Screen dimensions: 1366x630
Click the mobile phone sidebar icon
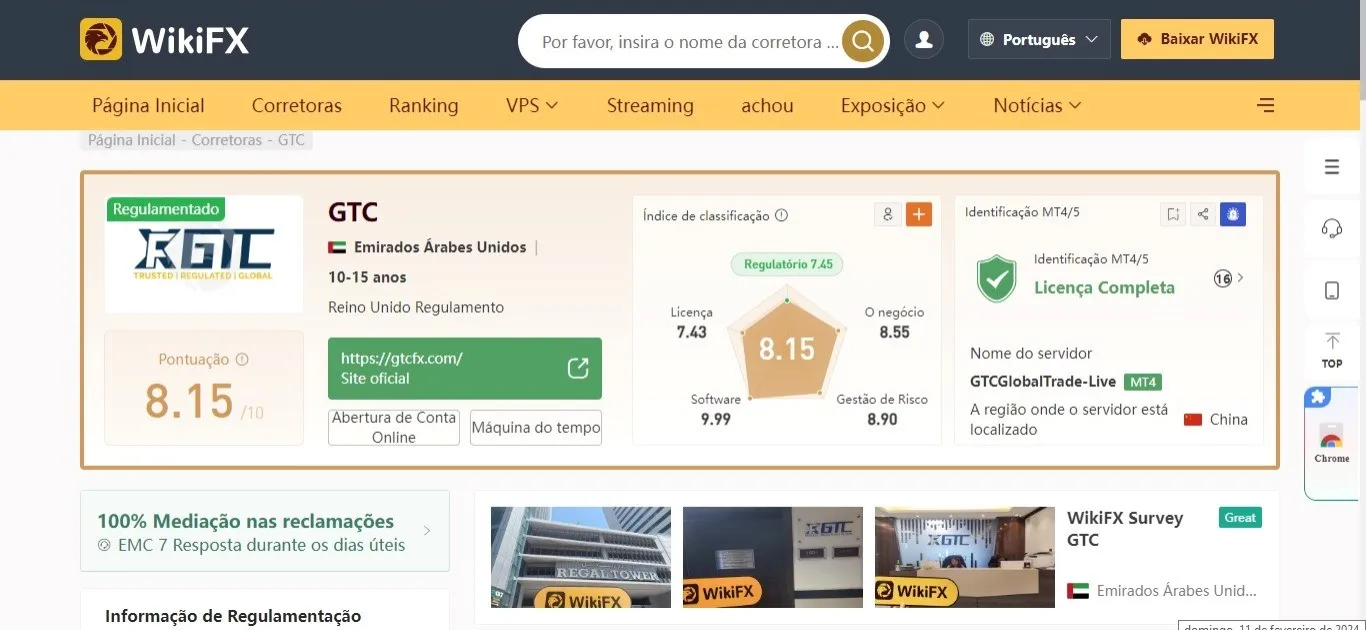tap(1332, 290)
